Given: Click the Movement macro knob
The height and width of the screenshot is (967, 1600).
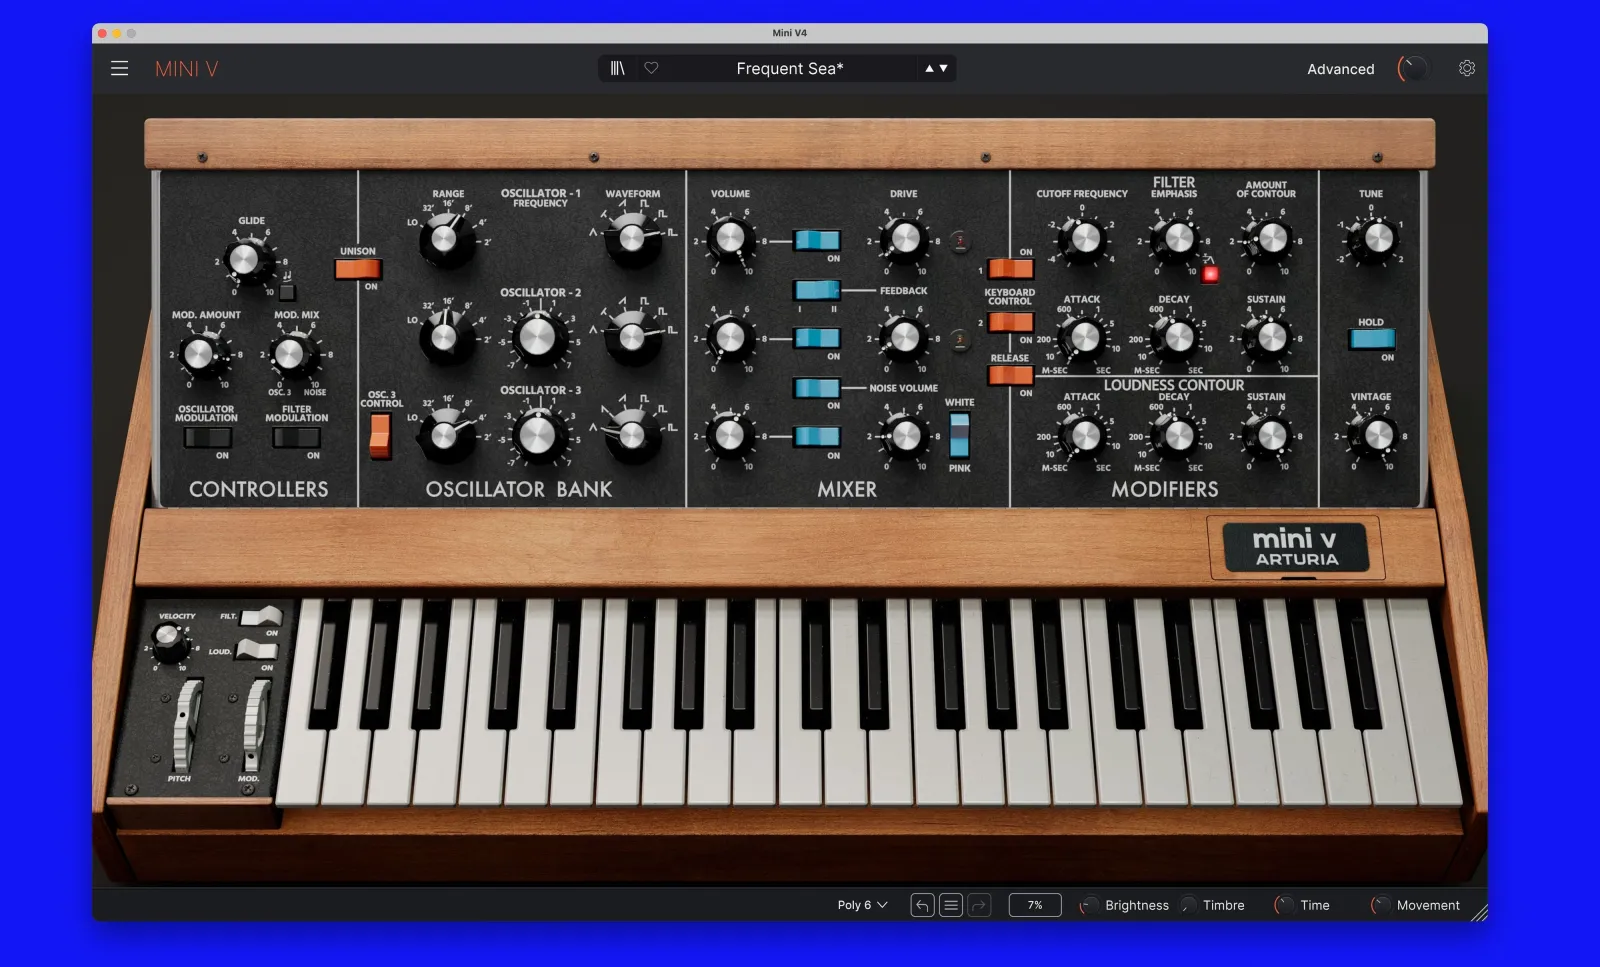Looking at the screenshot, I should 1380,905.
